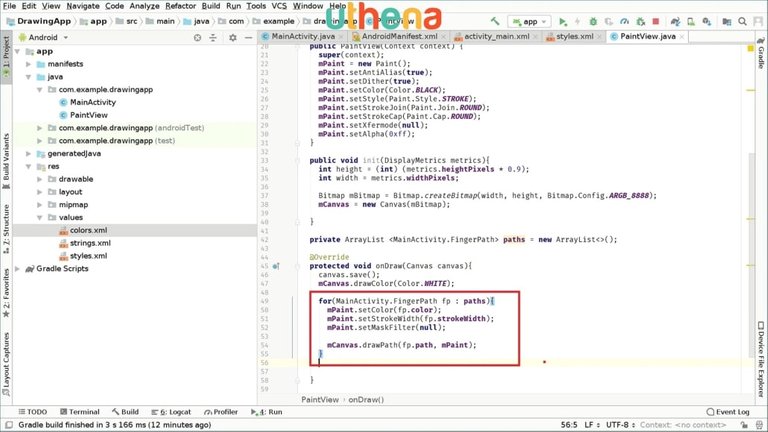
Task: Select strings.xml in the project tree
Action: pos(89,243)
